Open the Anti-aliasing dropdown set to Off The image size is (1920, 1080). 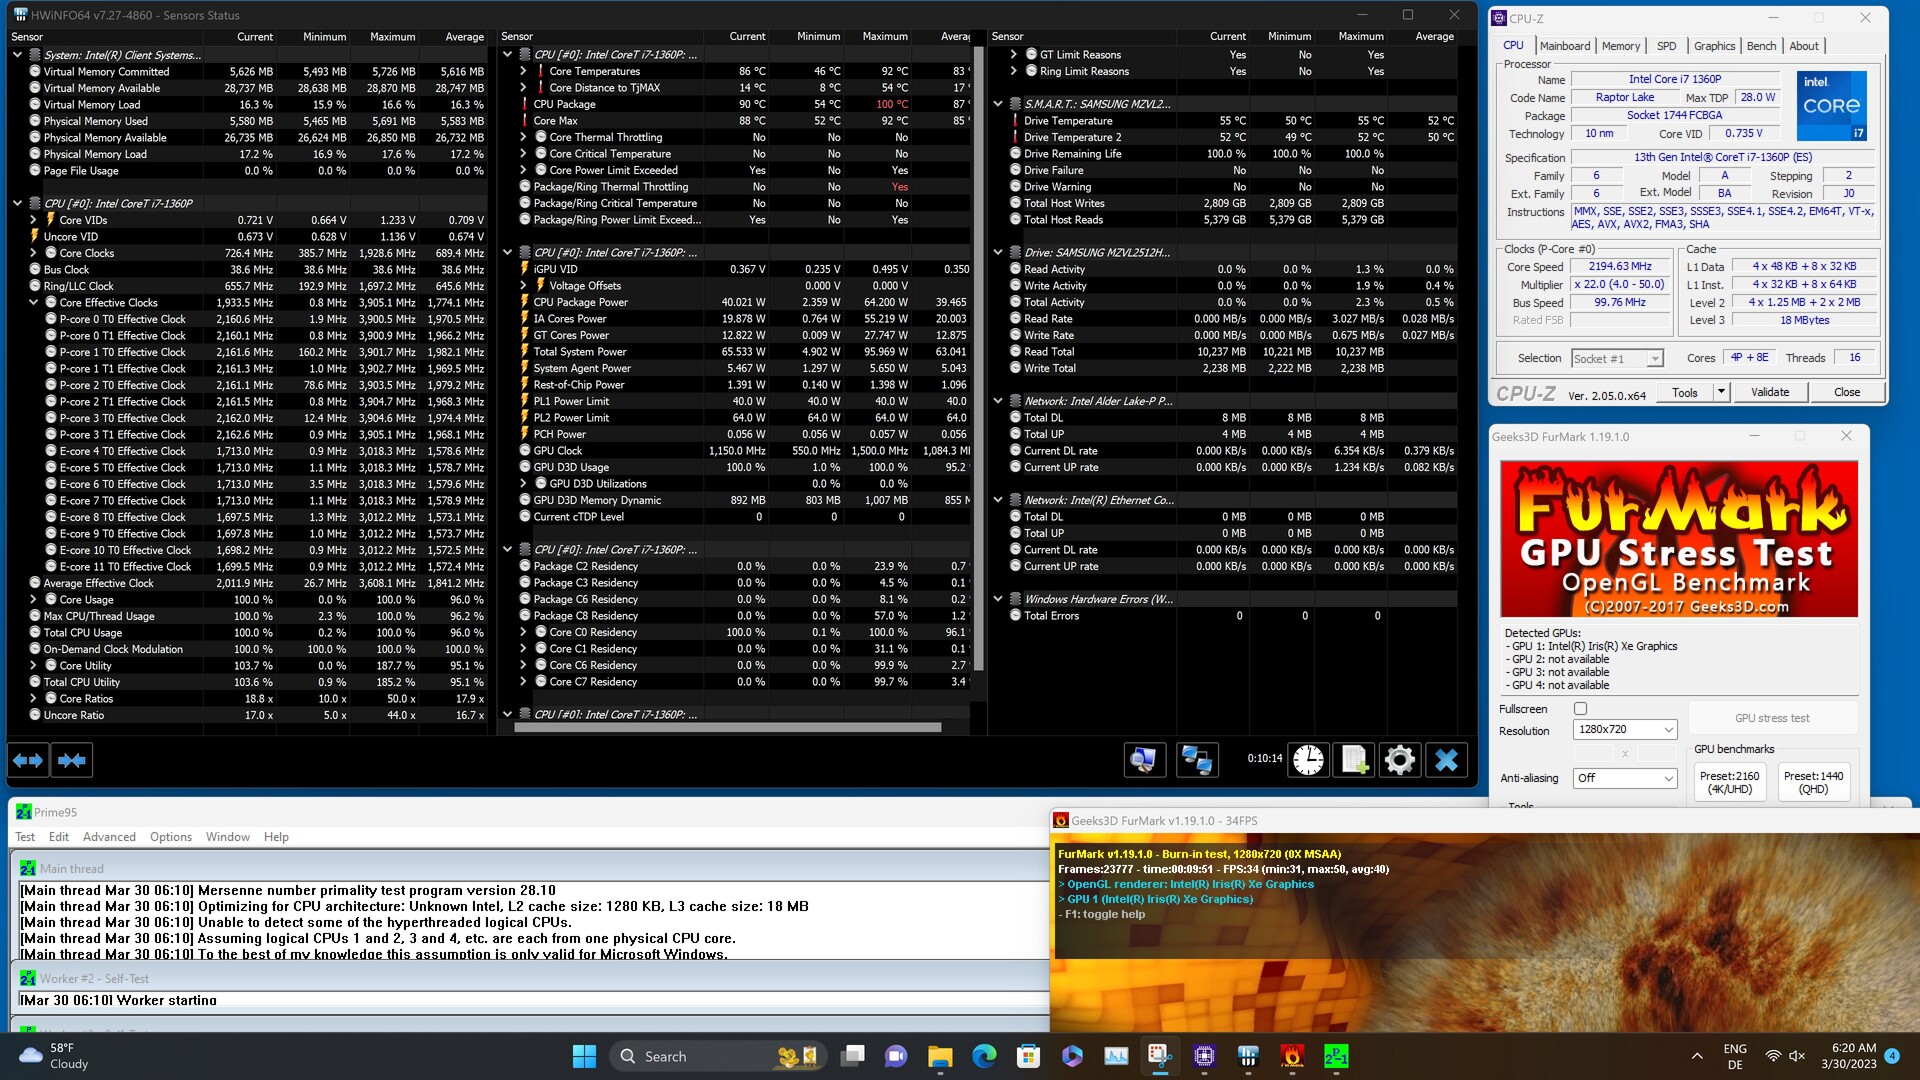click(x=1624, y=778)
